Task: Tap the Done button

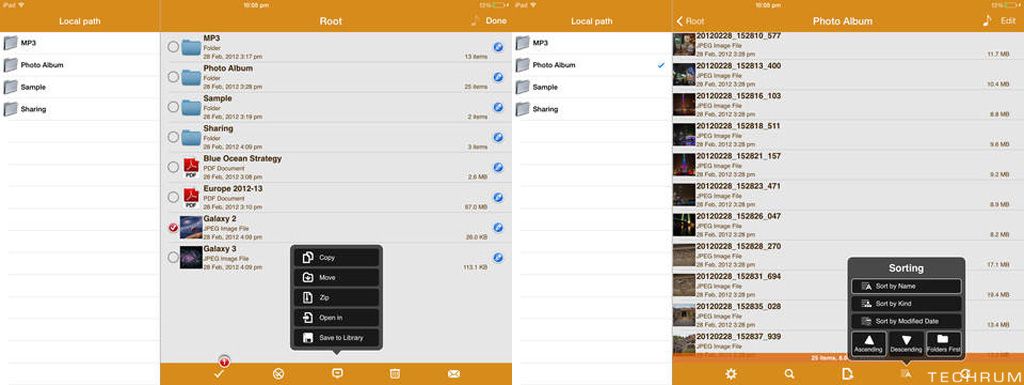Action: (496, 21)
